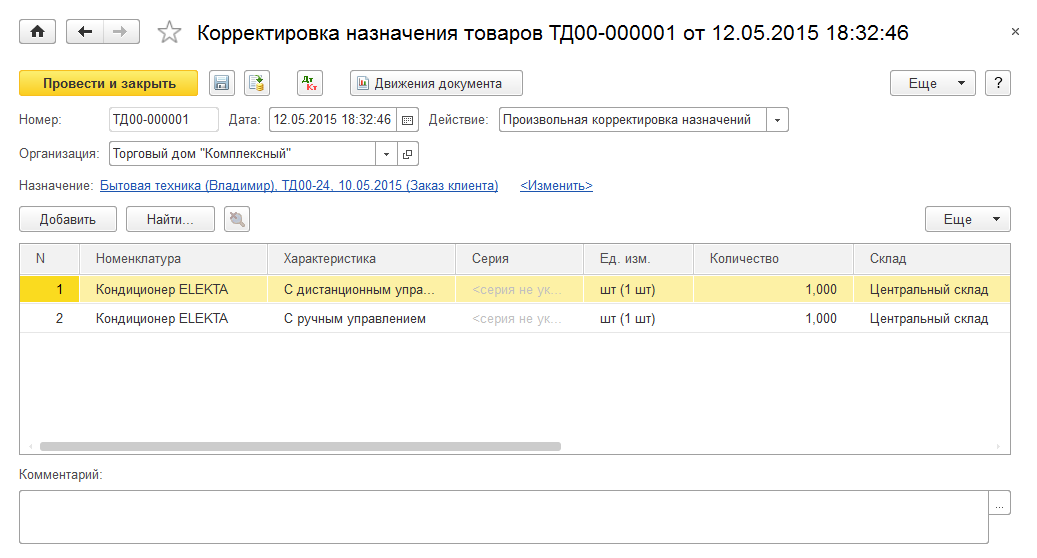1037x558 pixels.
Task: Go back with the left arrow
Action: pyautogui.click(x=84, y=32)
